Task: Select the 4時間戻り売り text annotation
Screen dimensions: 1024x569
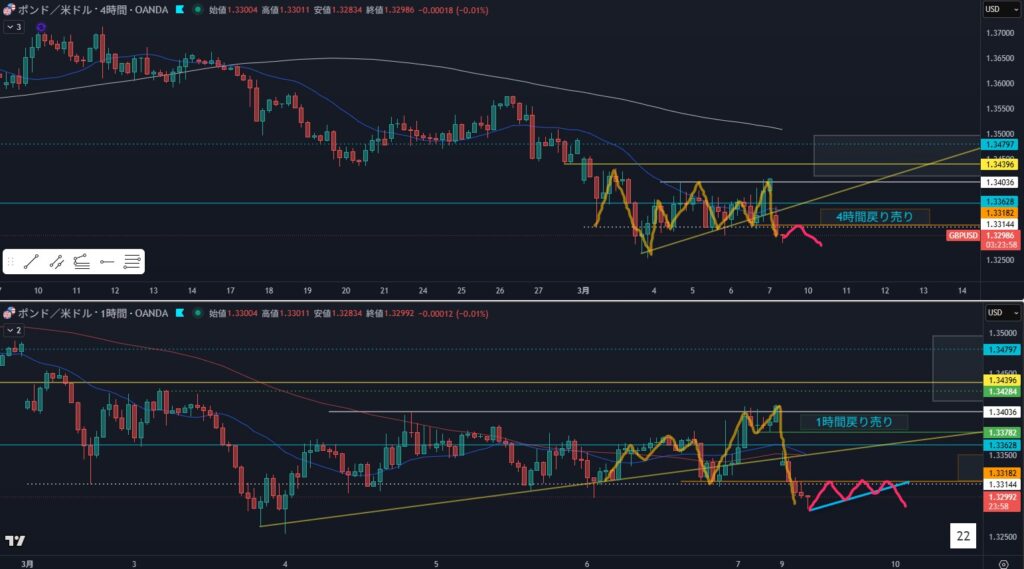Action: point(875,216)
